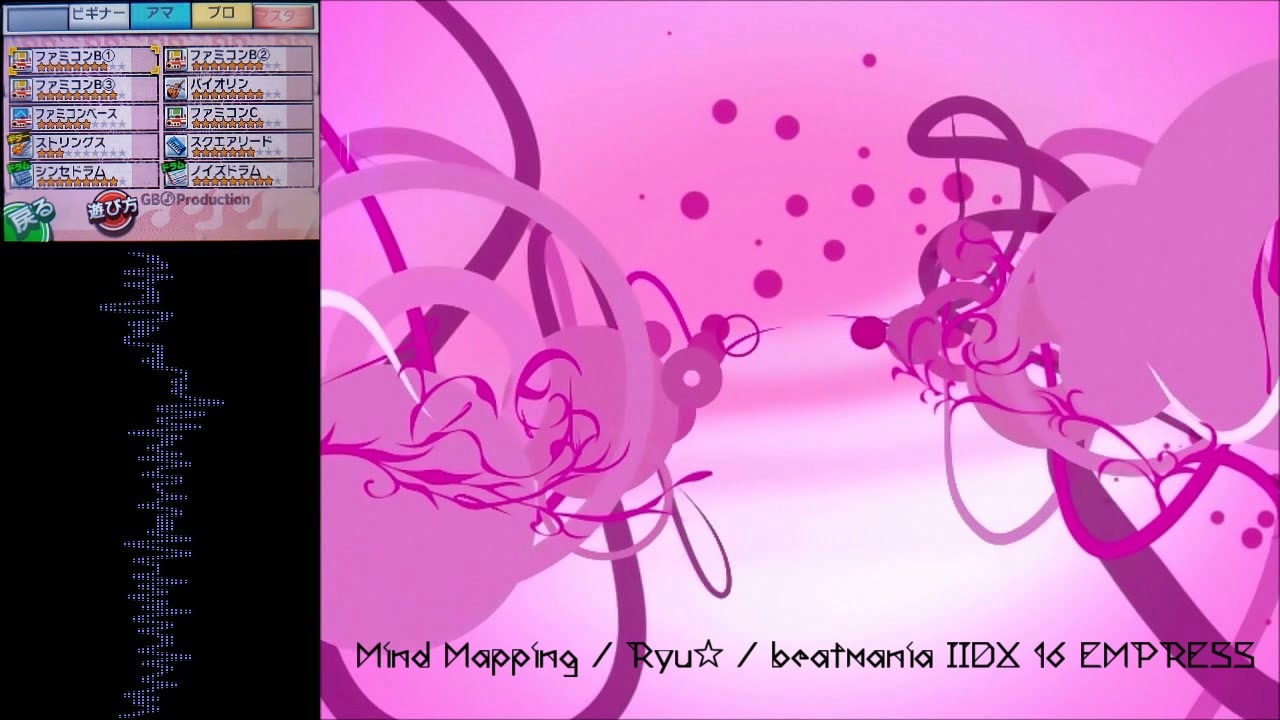Click the ファミコンB① instrument icon
Screen dimensions: 1280x720
click(x=21, y=60)
